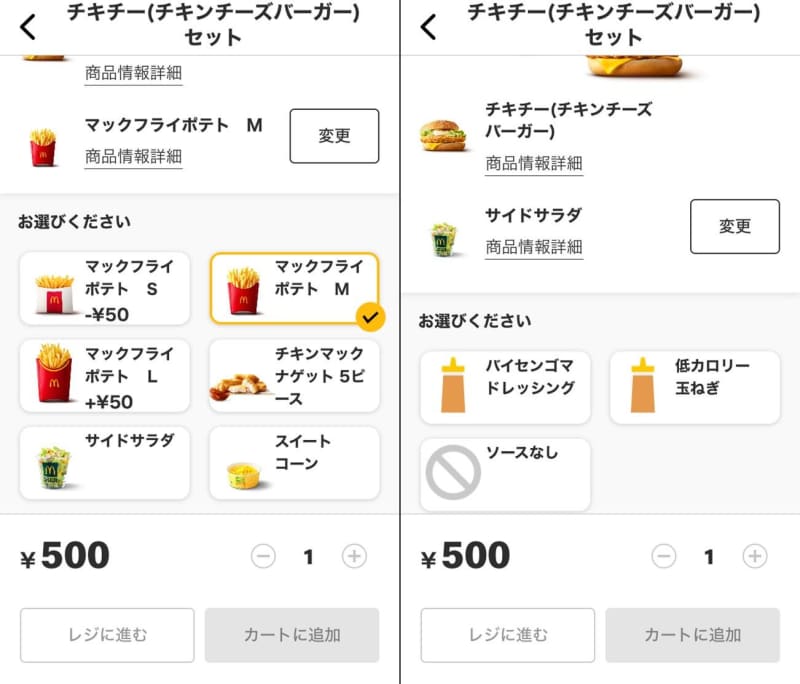The width and height of the screenshot is (800, 684).
Task: Go back using right screen's back arrow
Action: pos(429,27)
